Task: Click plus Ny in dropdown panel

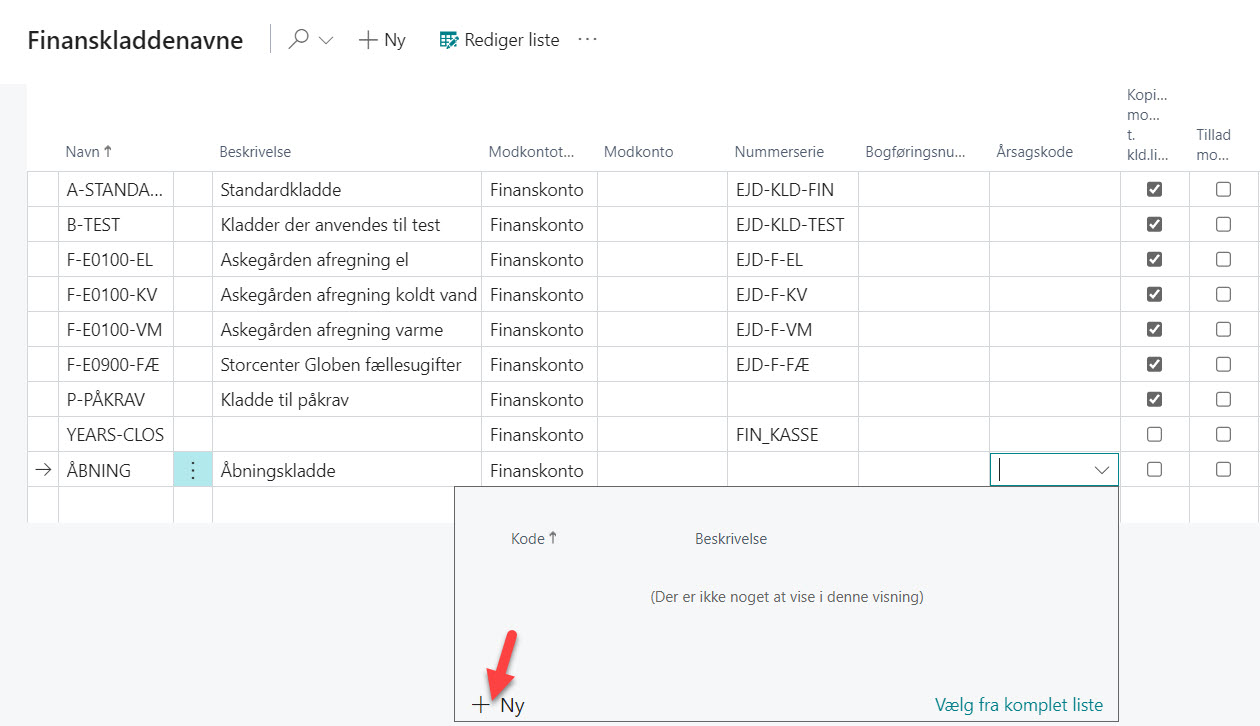Action: 499,705
